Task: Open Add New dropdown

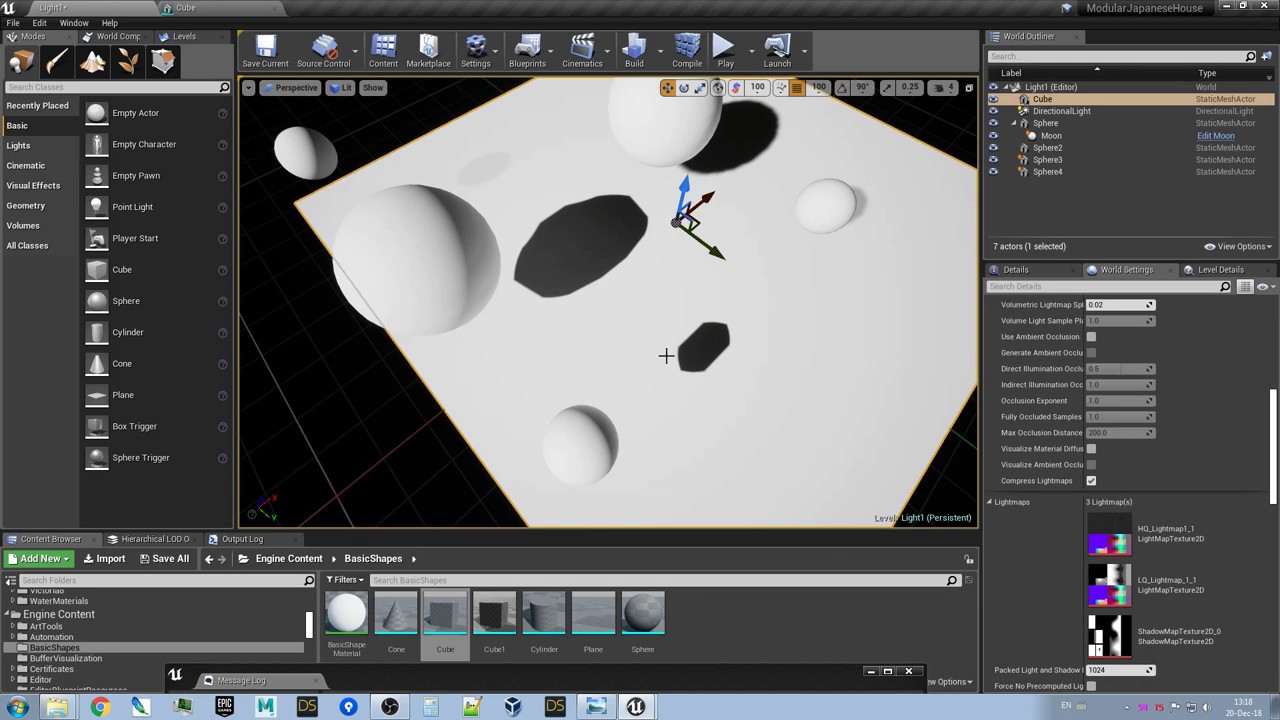Action: coord(38,559)
